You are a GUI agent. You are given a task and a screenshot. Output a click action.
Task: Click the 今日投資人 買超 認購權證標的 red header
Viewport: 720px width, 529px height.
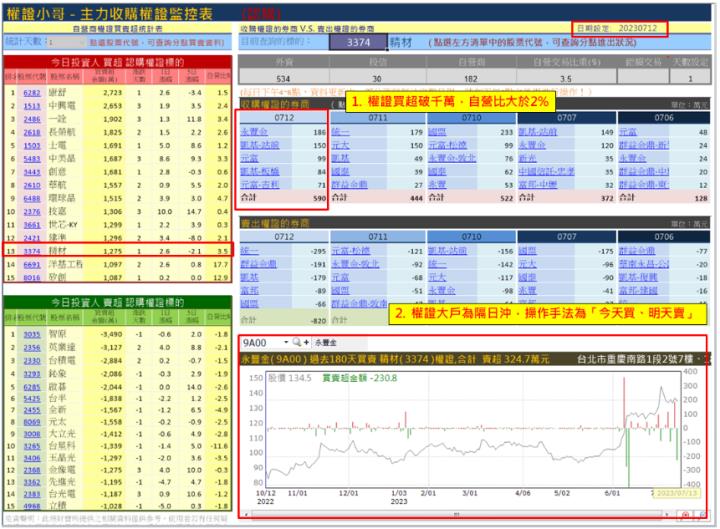(118, 62)
